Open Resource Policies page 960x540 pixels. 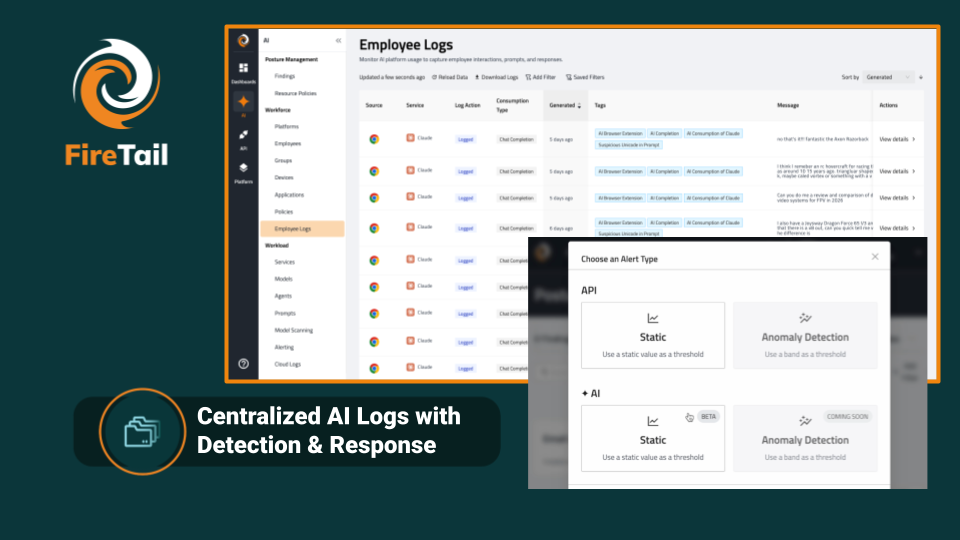click(x=295, y=93)
